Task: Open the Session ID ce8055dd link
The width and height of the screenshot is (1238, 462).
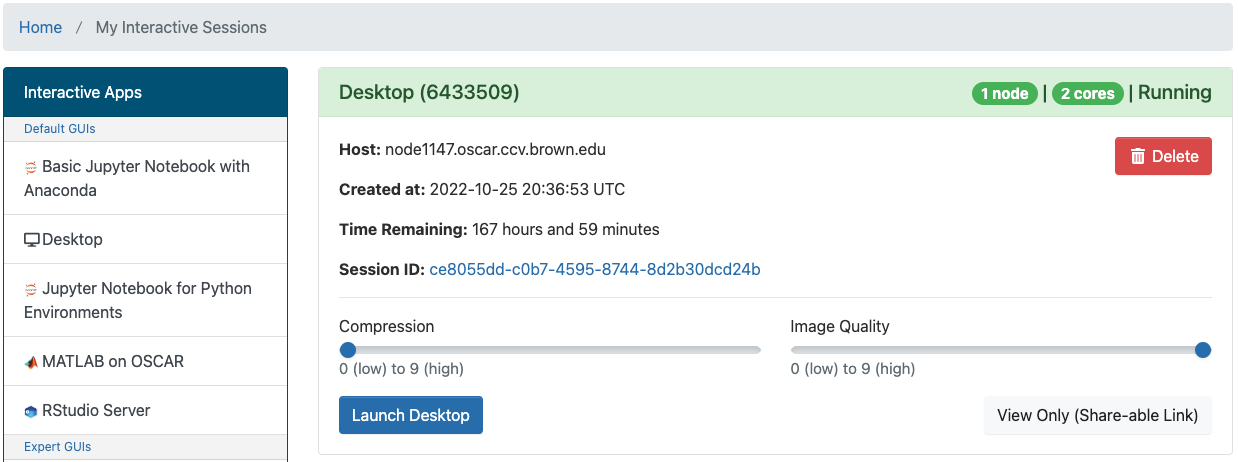Action: (595, 269)
